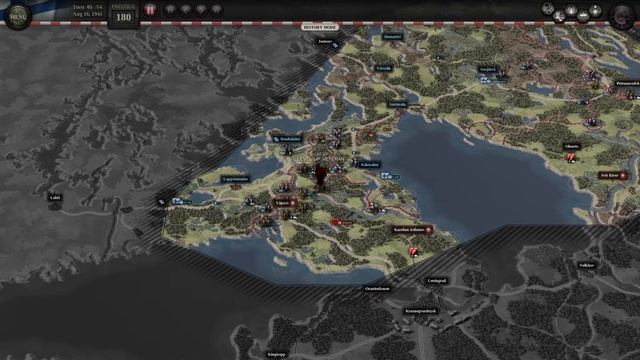
Task: Click the first grey icon after pause
Action: [x=170, y=9]
